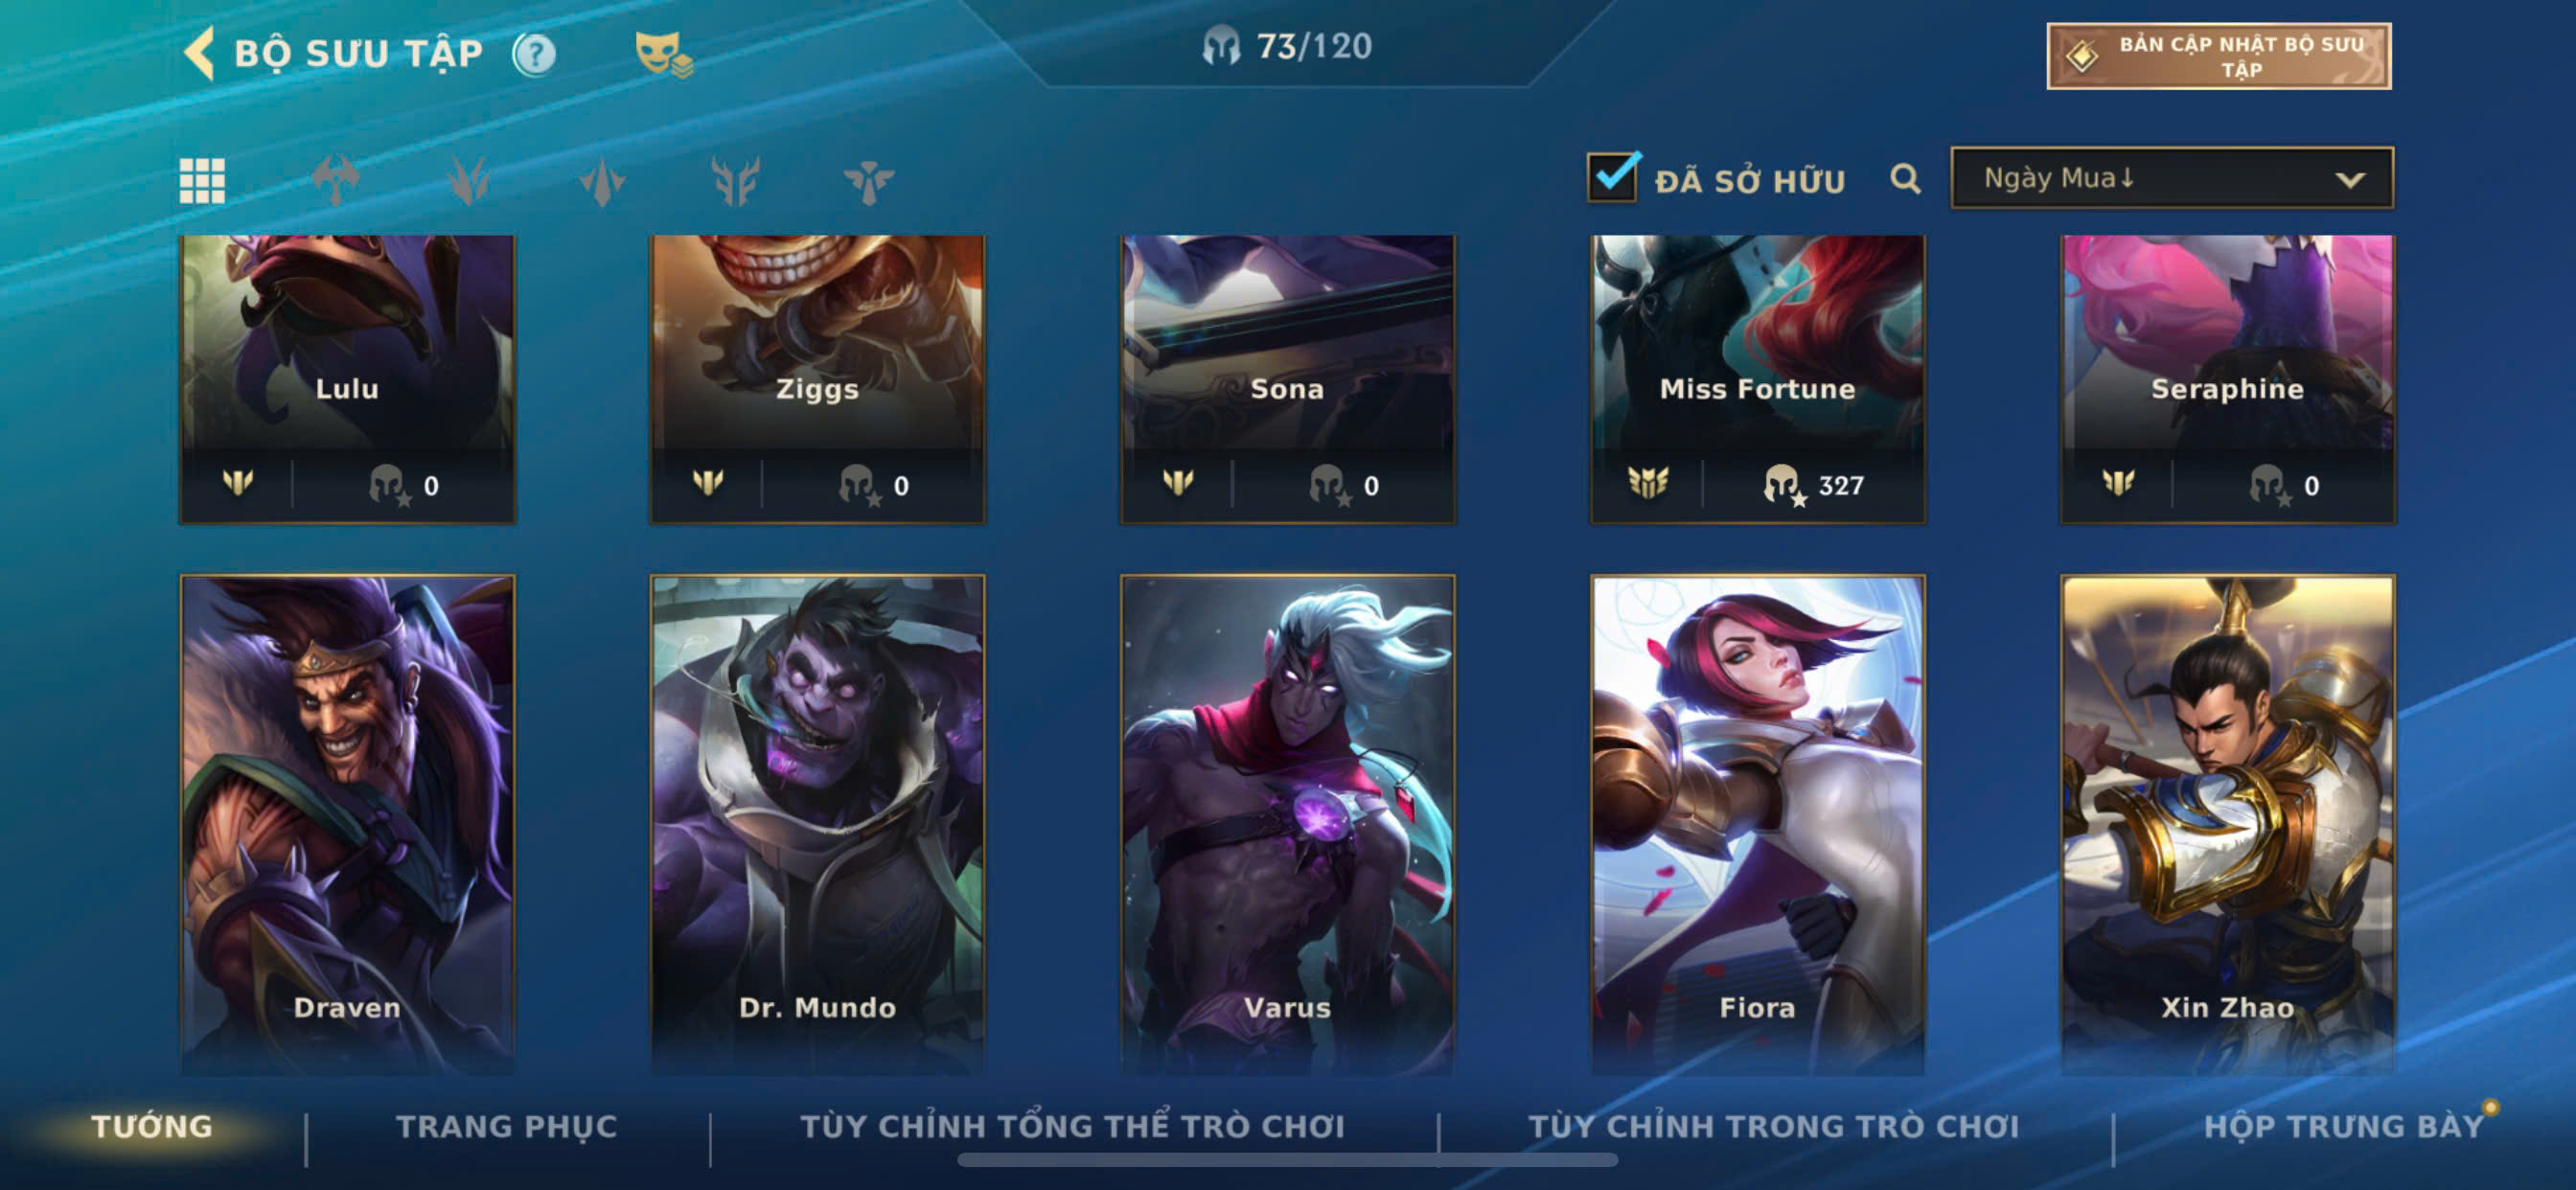
Task: Switch to the Trang Phục tab
Action: click(506, 1126)
